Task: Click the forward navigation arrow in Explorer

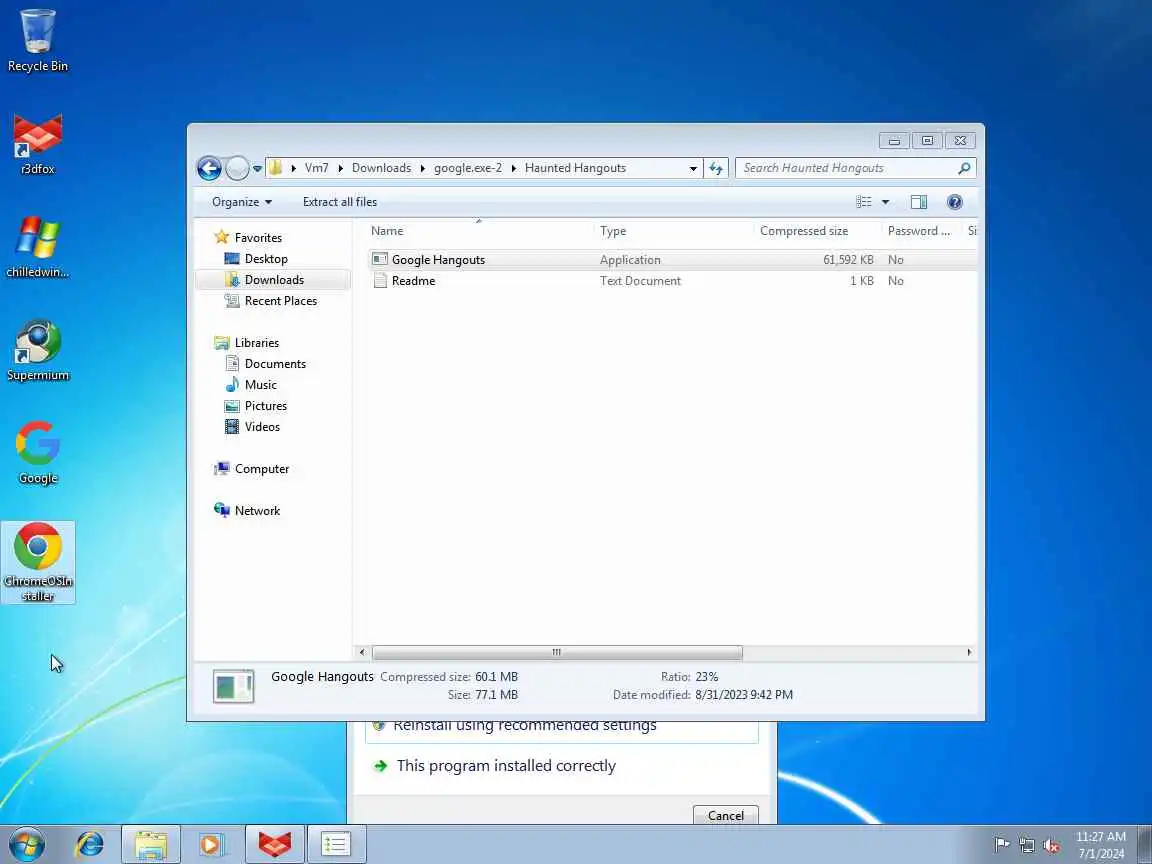Action: point(237,168)
